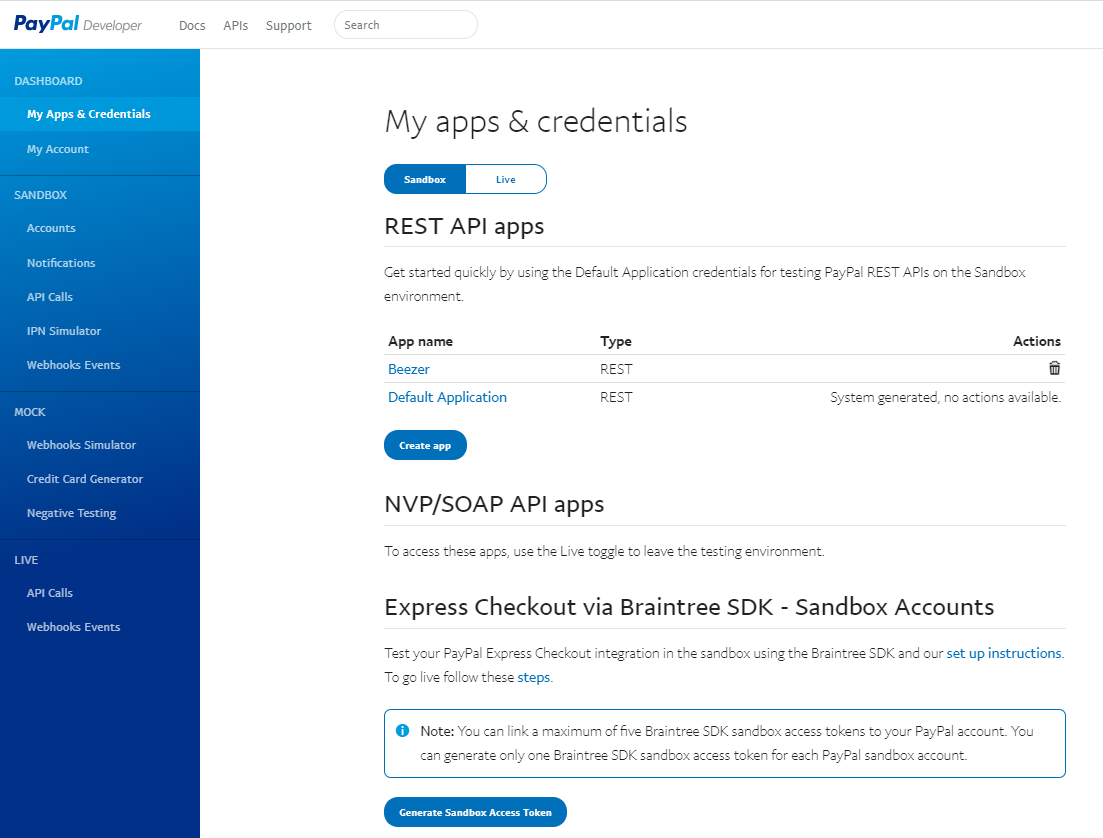Open Sandbox Accounts in sidebar
The height and width of the screenshot is (838, 1103).
pos(51,228)
